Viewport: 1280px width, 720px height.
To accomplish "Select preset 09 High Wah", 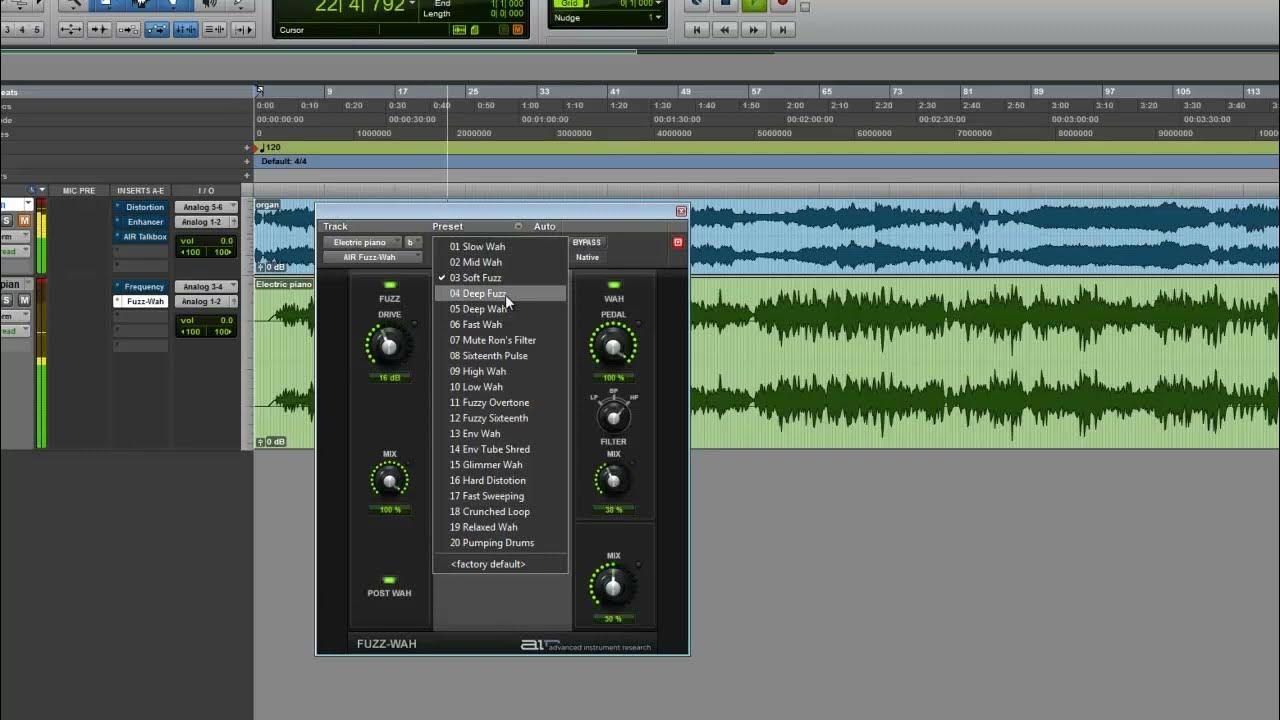I will 500,371.
